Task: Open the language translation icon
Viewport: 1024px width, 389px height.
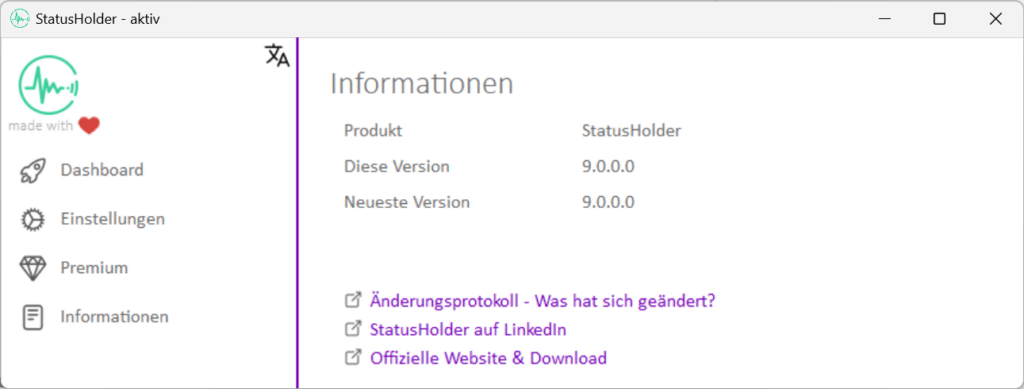Action: [277, 55]
